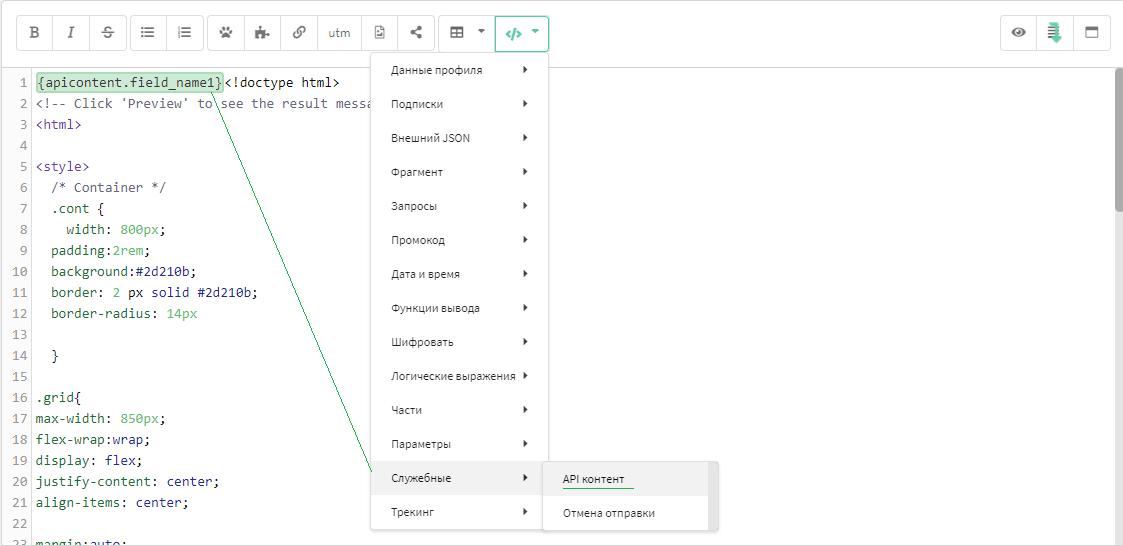Click the green arrow scroll-sync icon

(x=1055, y=33)
